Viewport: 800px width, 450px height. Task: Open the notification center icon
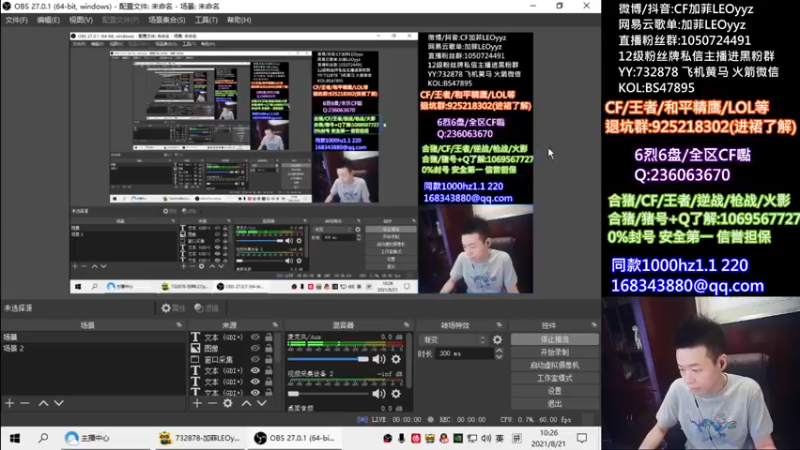tap(582, 438)
